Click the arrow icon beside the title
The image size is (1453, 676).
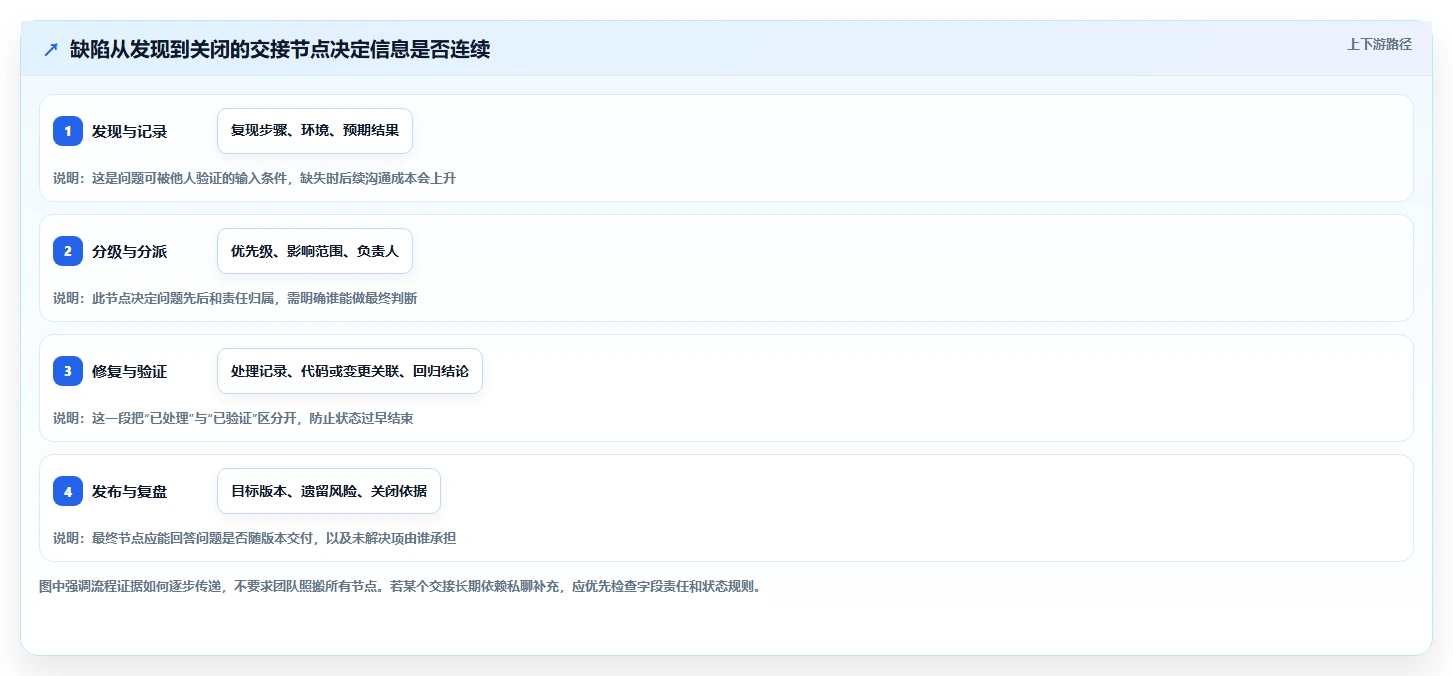[x=51, y=49]
